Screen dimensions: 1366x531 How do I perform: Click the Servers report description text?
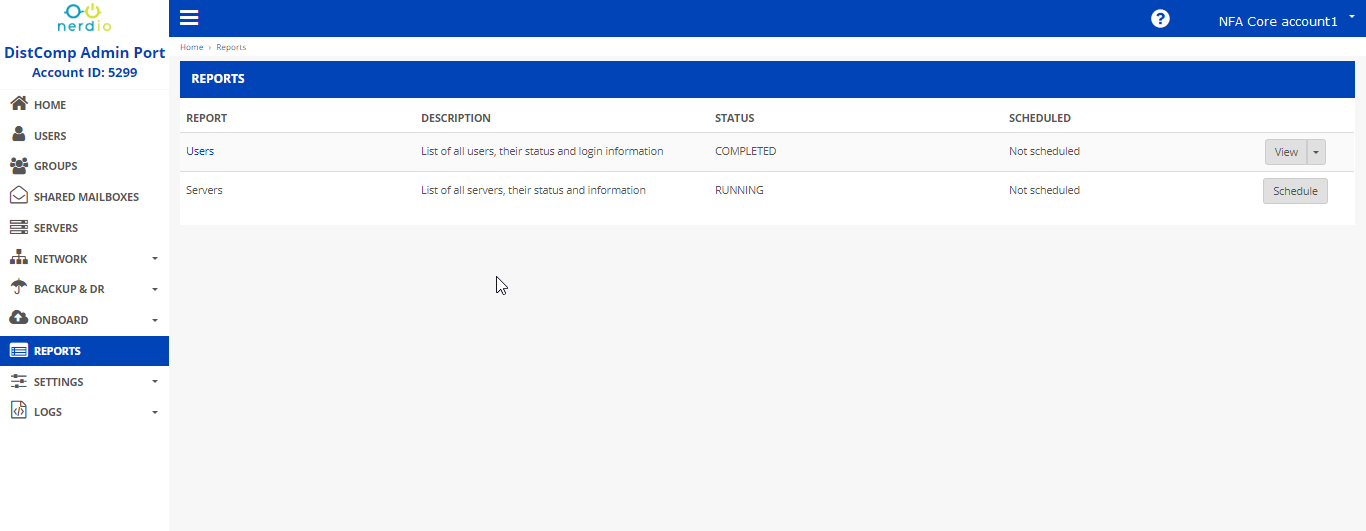coord(533,190)
